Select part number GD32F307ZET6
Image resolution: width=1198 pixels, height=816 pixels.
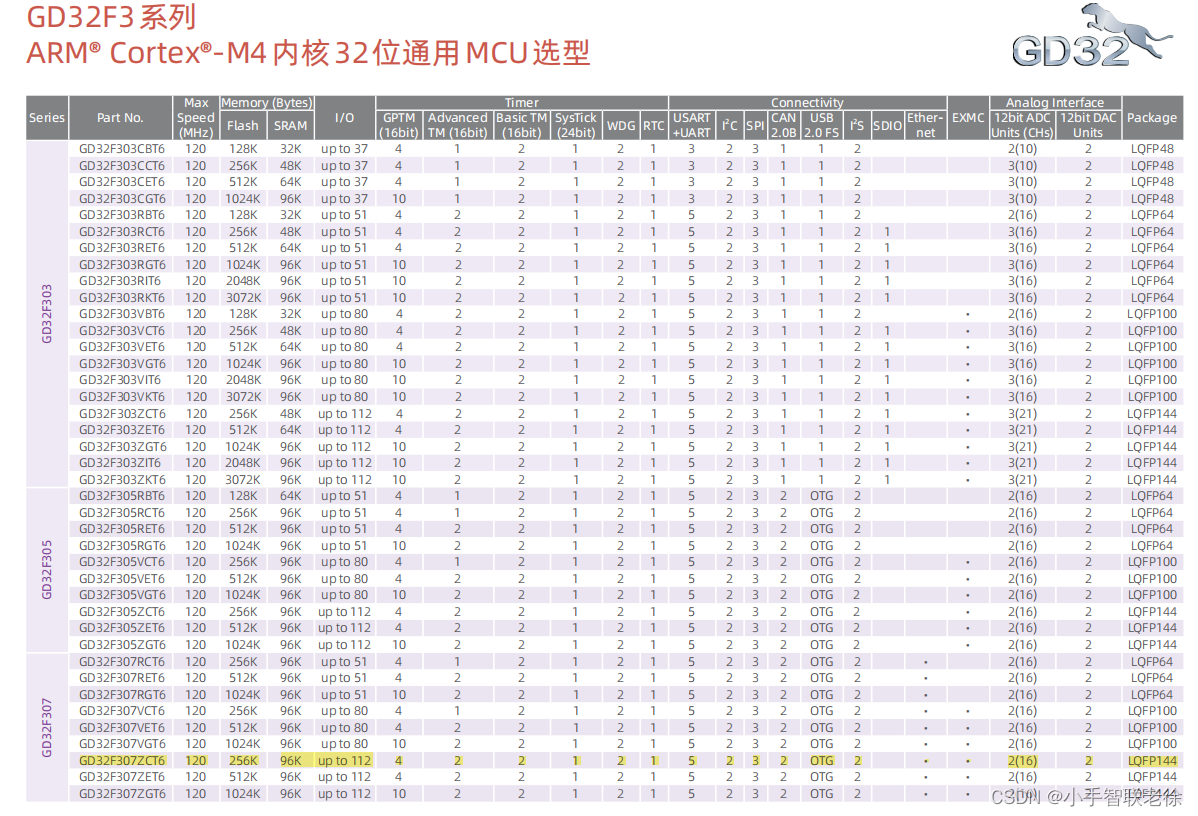point(122,776)
